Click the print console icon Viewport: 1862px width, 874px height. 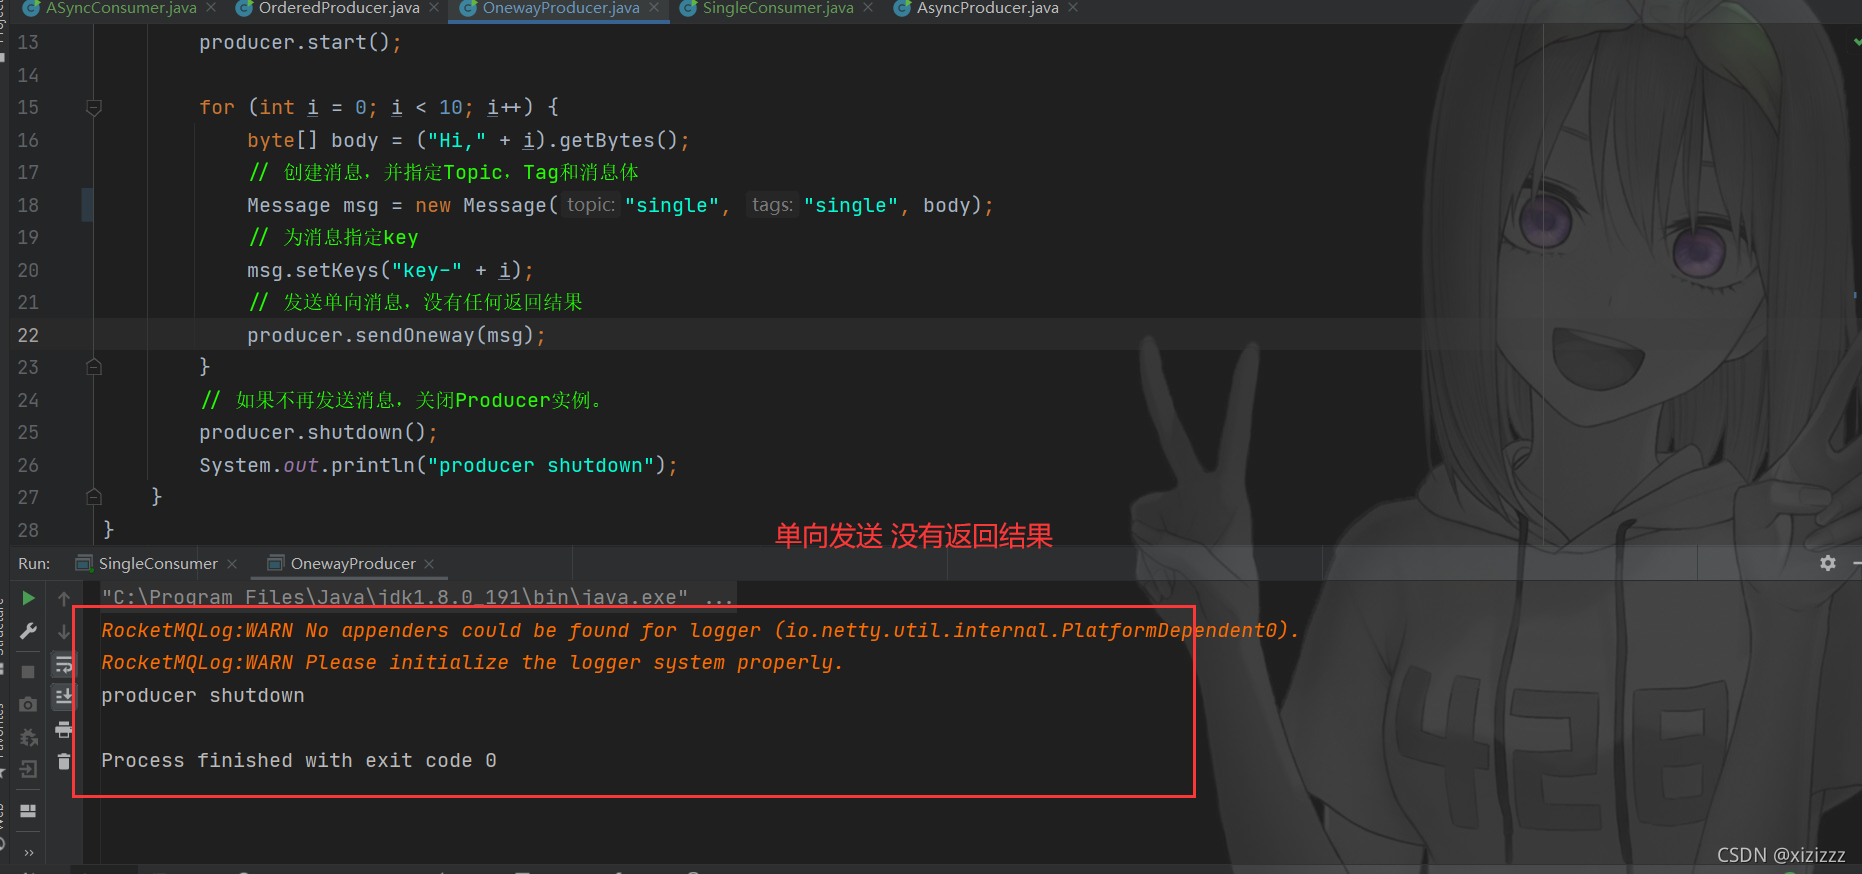[x=64, y=729]
